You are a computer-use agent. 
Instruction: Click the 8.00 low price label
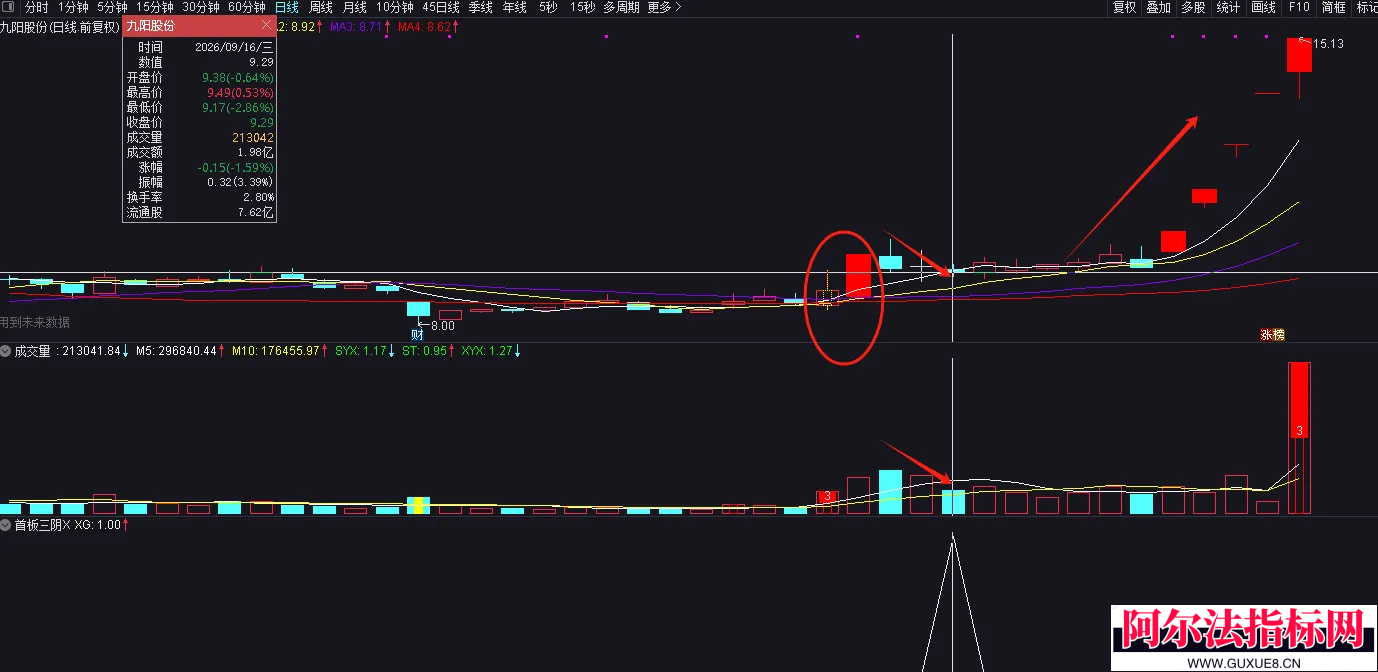pyautogui.click(x=442, y=325)
